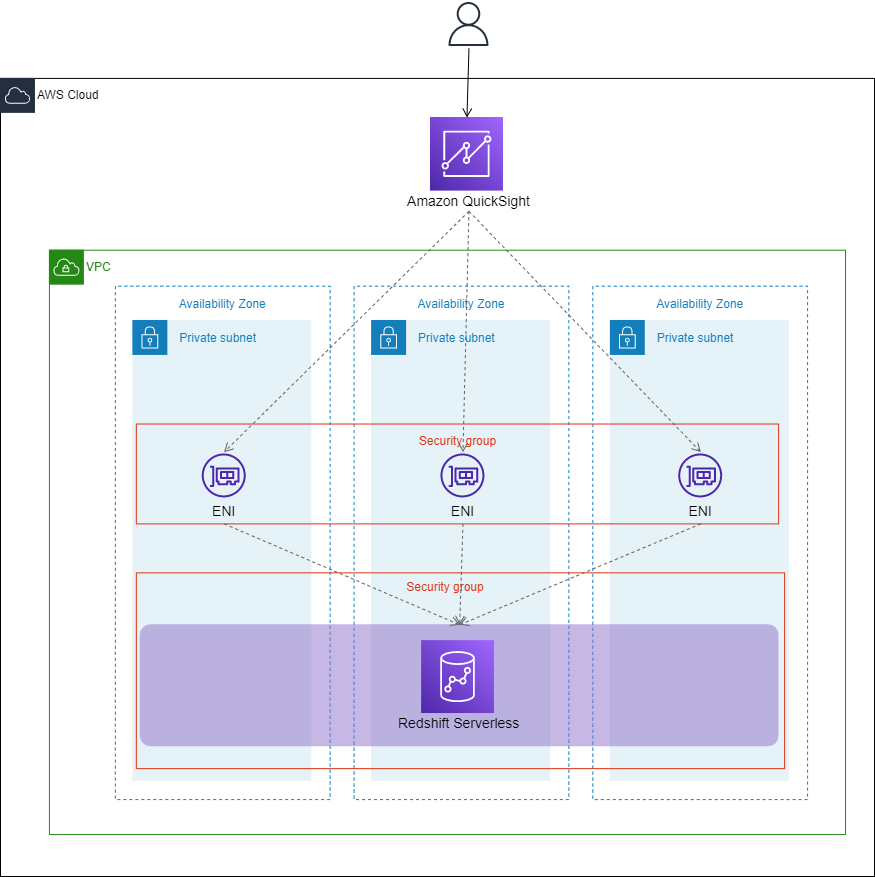This screenshot has width=875, height=877.
Task: Select the rightmost Private subnet lock icon
Action: [626, 337]
